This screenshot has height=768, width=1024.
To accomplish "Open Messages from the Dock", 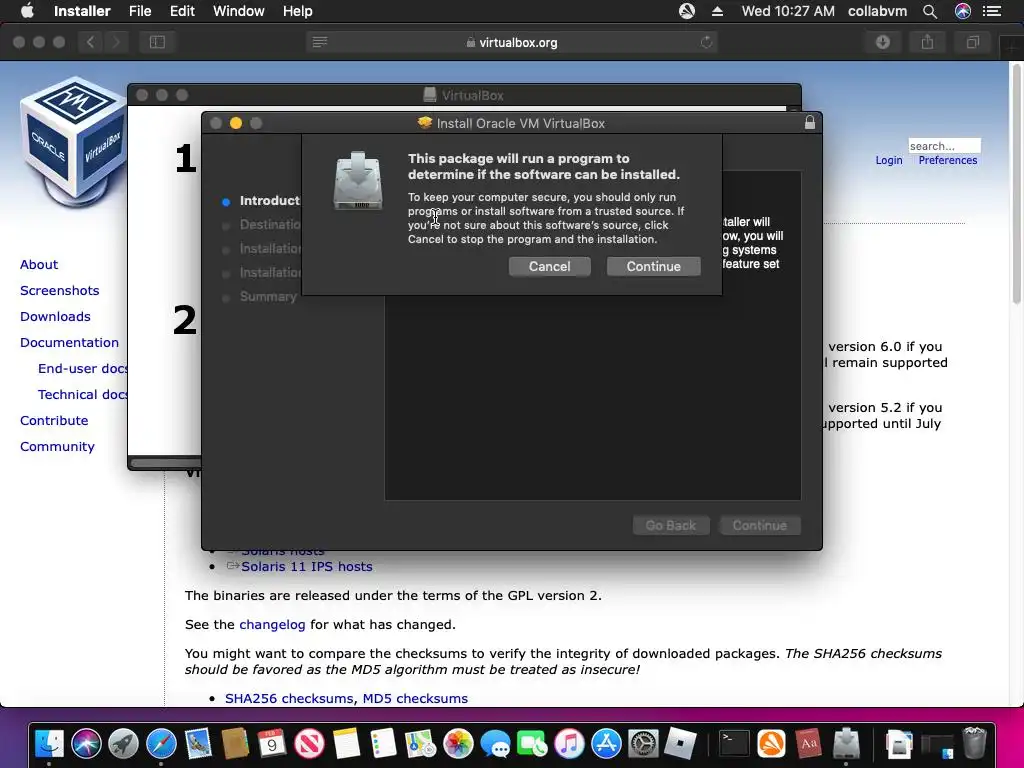I will pos(495,743).
